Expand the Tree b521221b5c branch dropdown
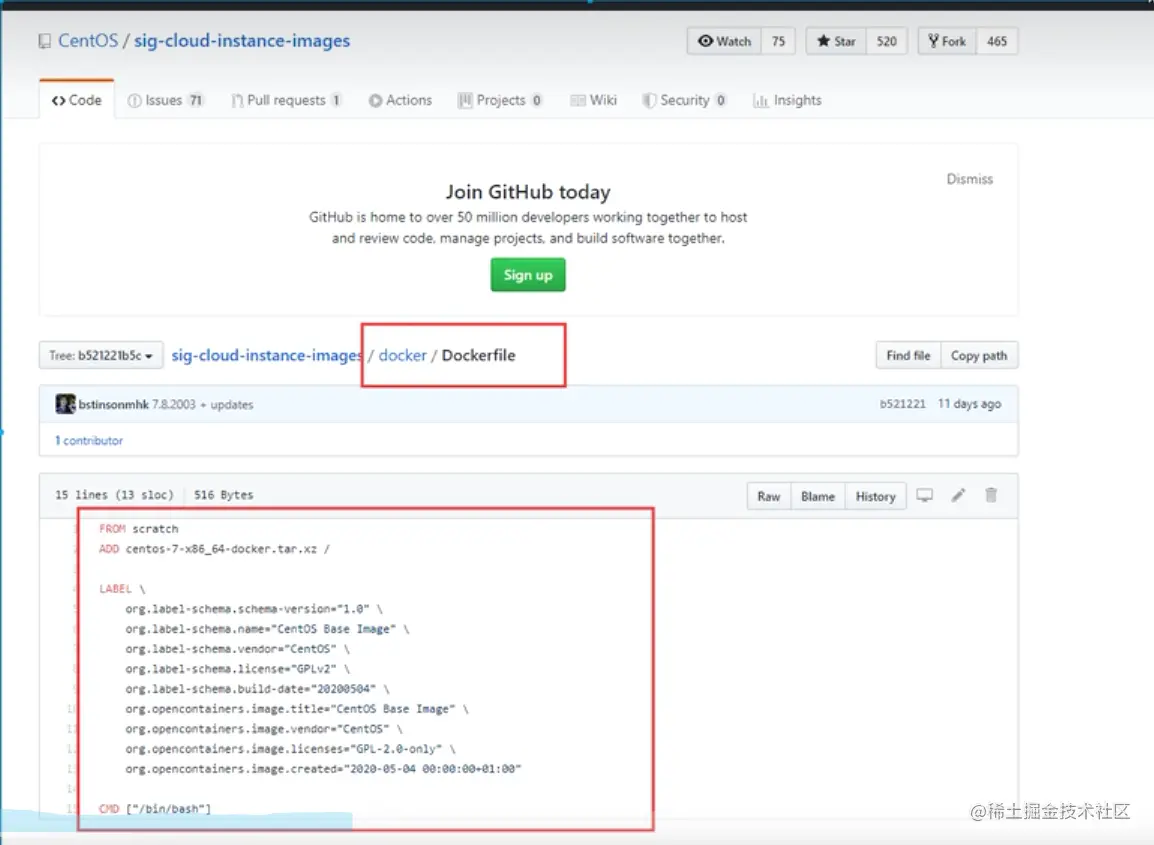The width and height of the screenshot is (1154, 845). point(101,356)
